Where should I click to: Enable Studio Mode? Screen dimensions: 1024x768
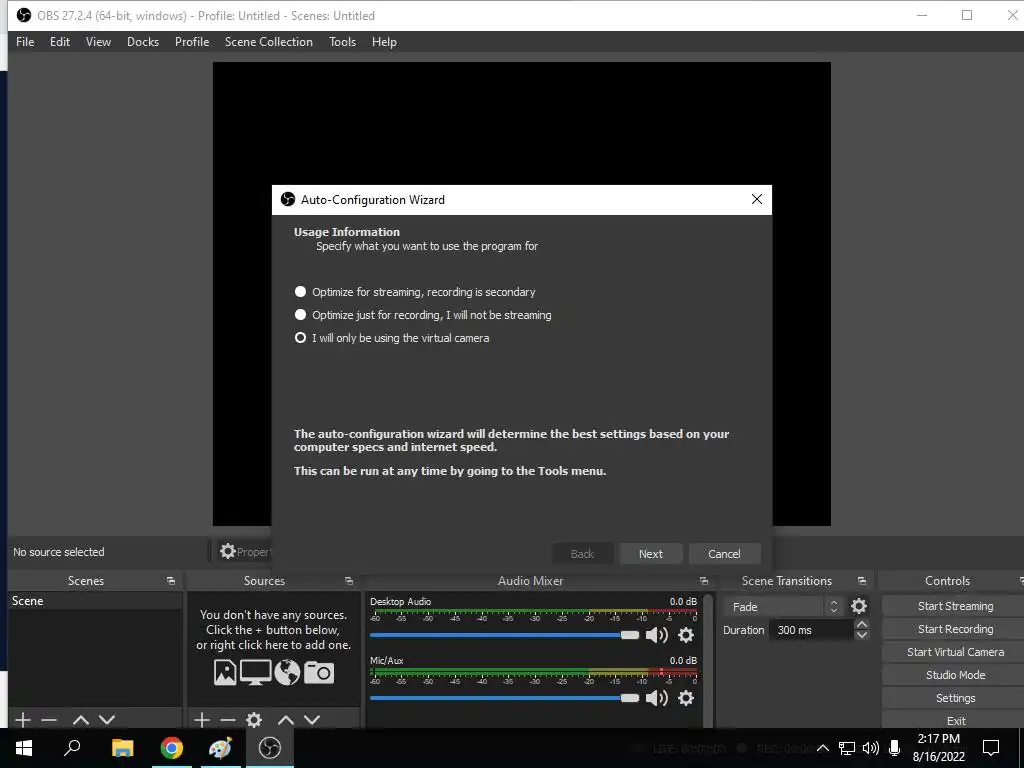[955, 675]
